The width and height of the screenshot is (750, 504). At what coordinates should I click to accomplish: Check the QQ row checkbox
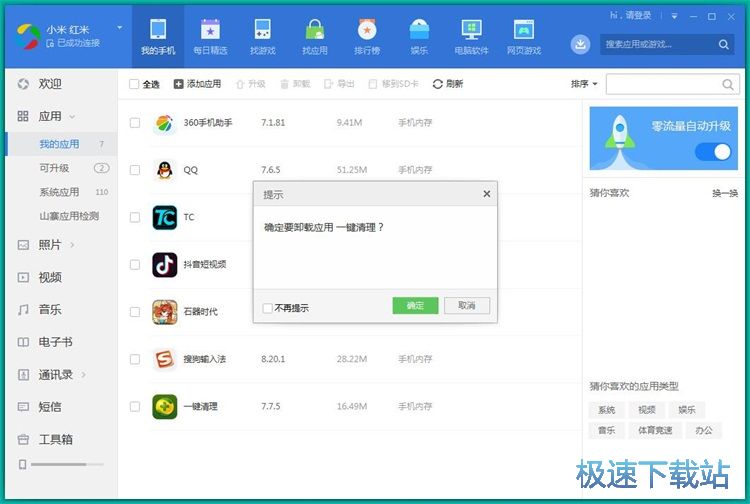[x=135, y=170]
